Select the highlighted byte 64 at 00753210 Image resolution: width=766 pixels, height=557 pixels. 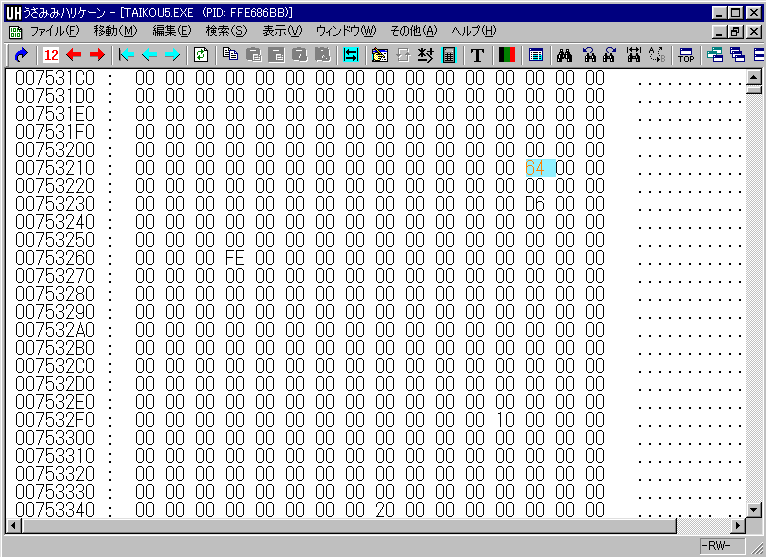pyautogui.click(x=535, y=168)
